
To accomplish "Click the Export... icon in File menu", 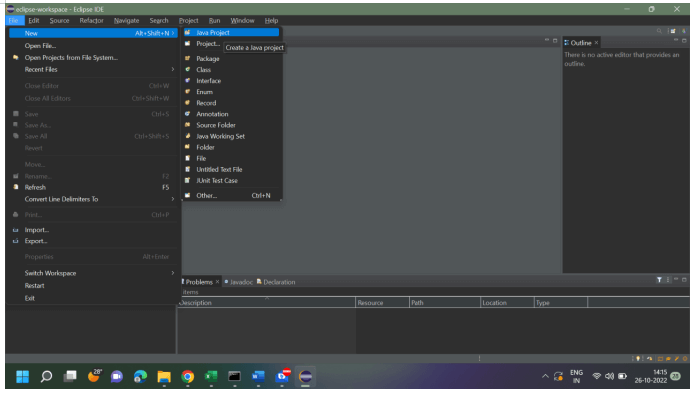I will (x=16, y=241).
